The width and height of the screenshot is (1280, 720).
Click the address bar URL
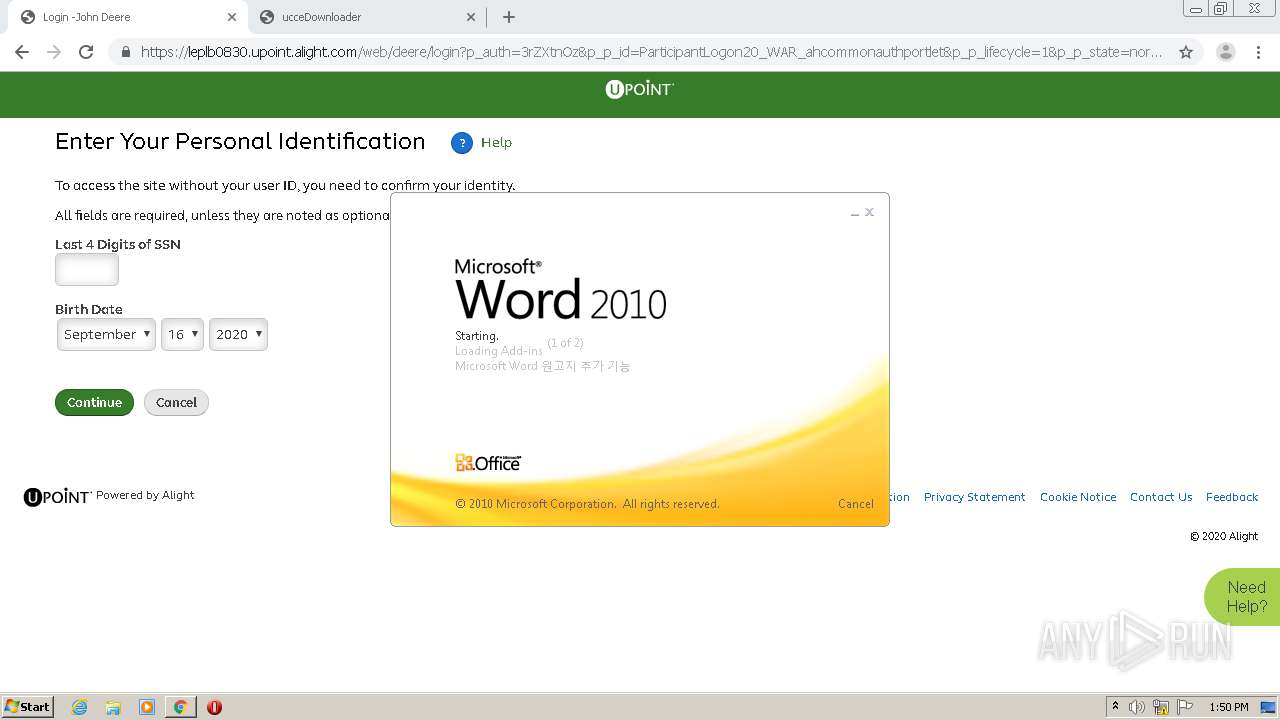(x=651, y=52)
